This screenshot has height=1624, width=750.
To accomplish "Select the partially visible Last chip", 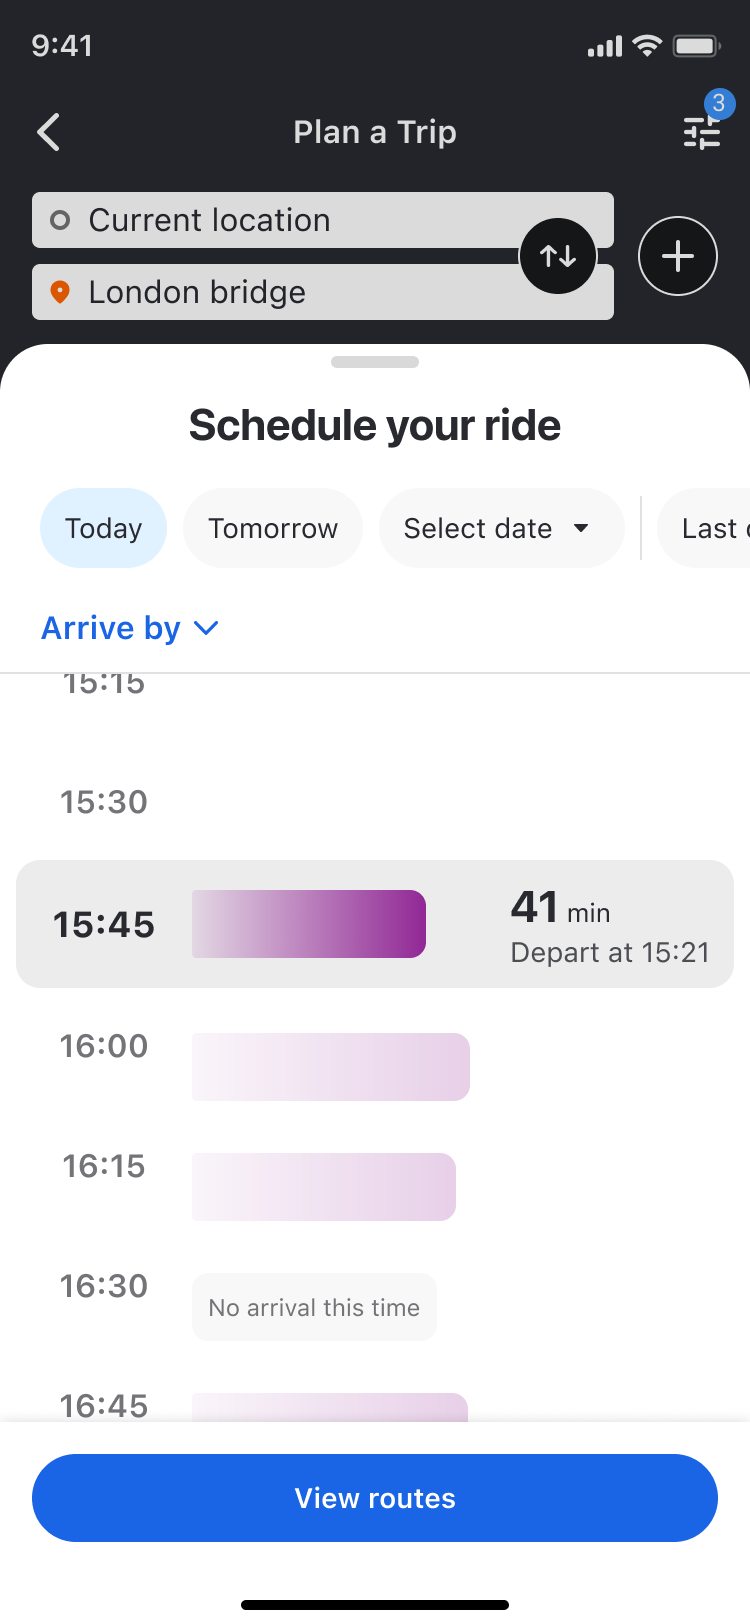I will (704, 528).
